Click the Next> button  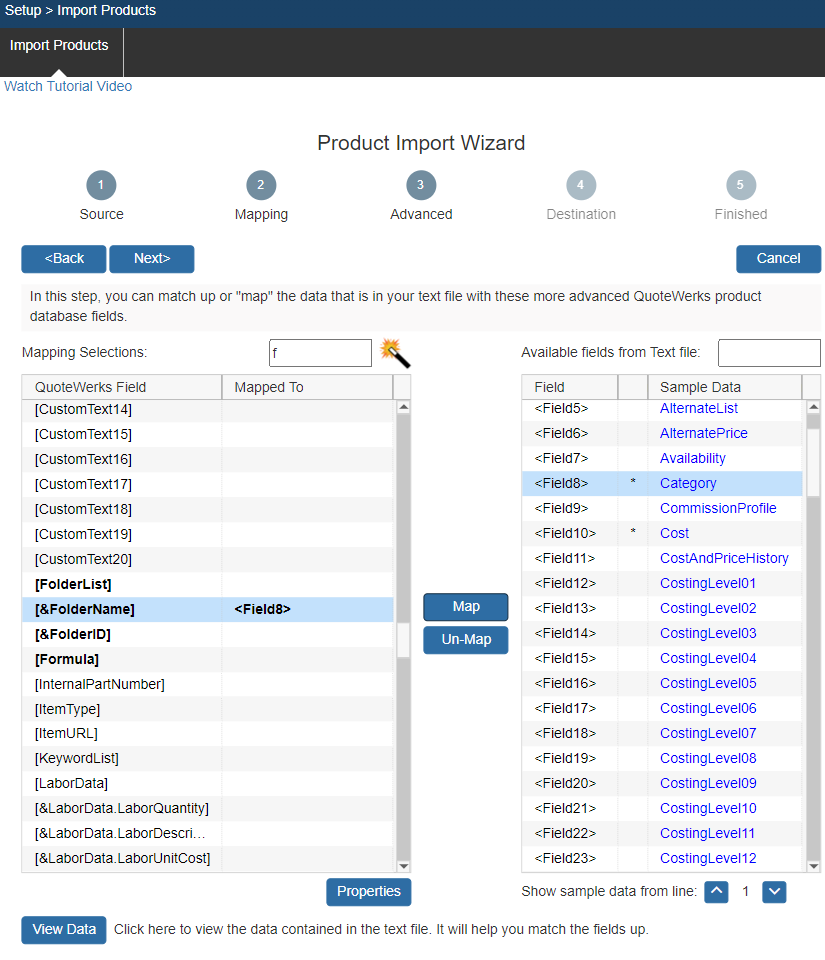click(x=152, y=259)
